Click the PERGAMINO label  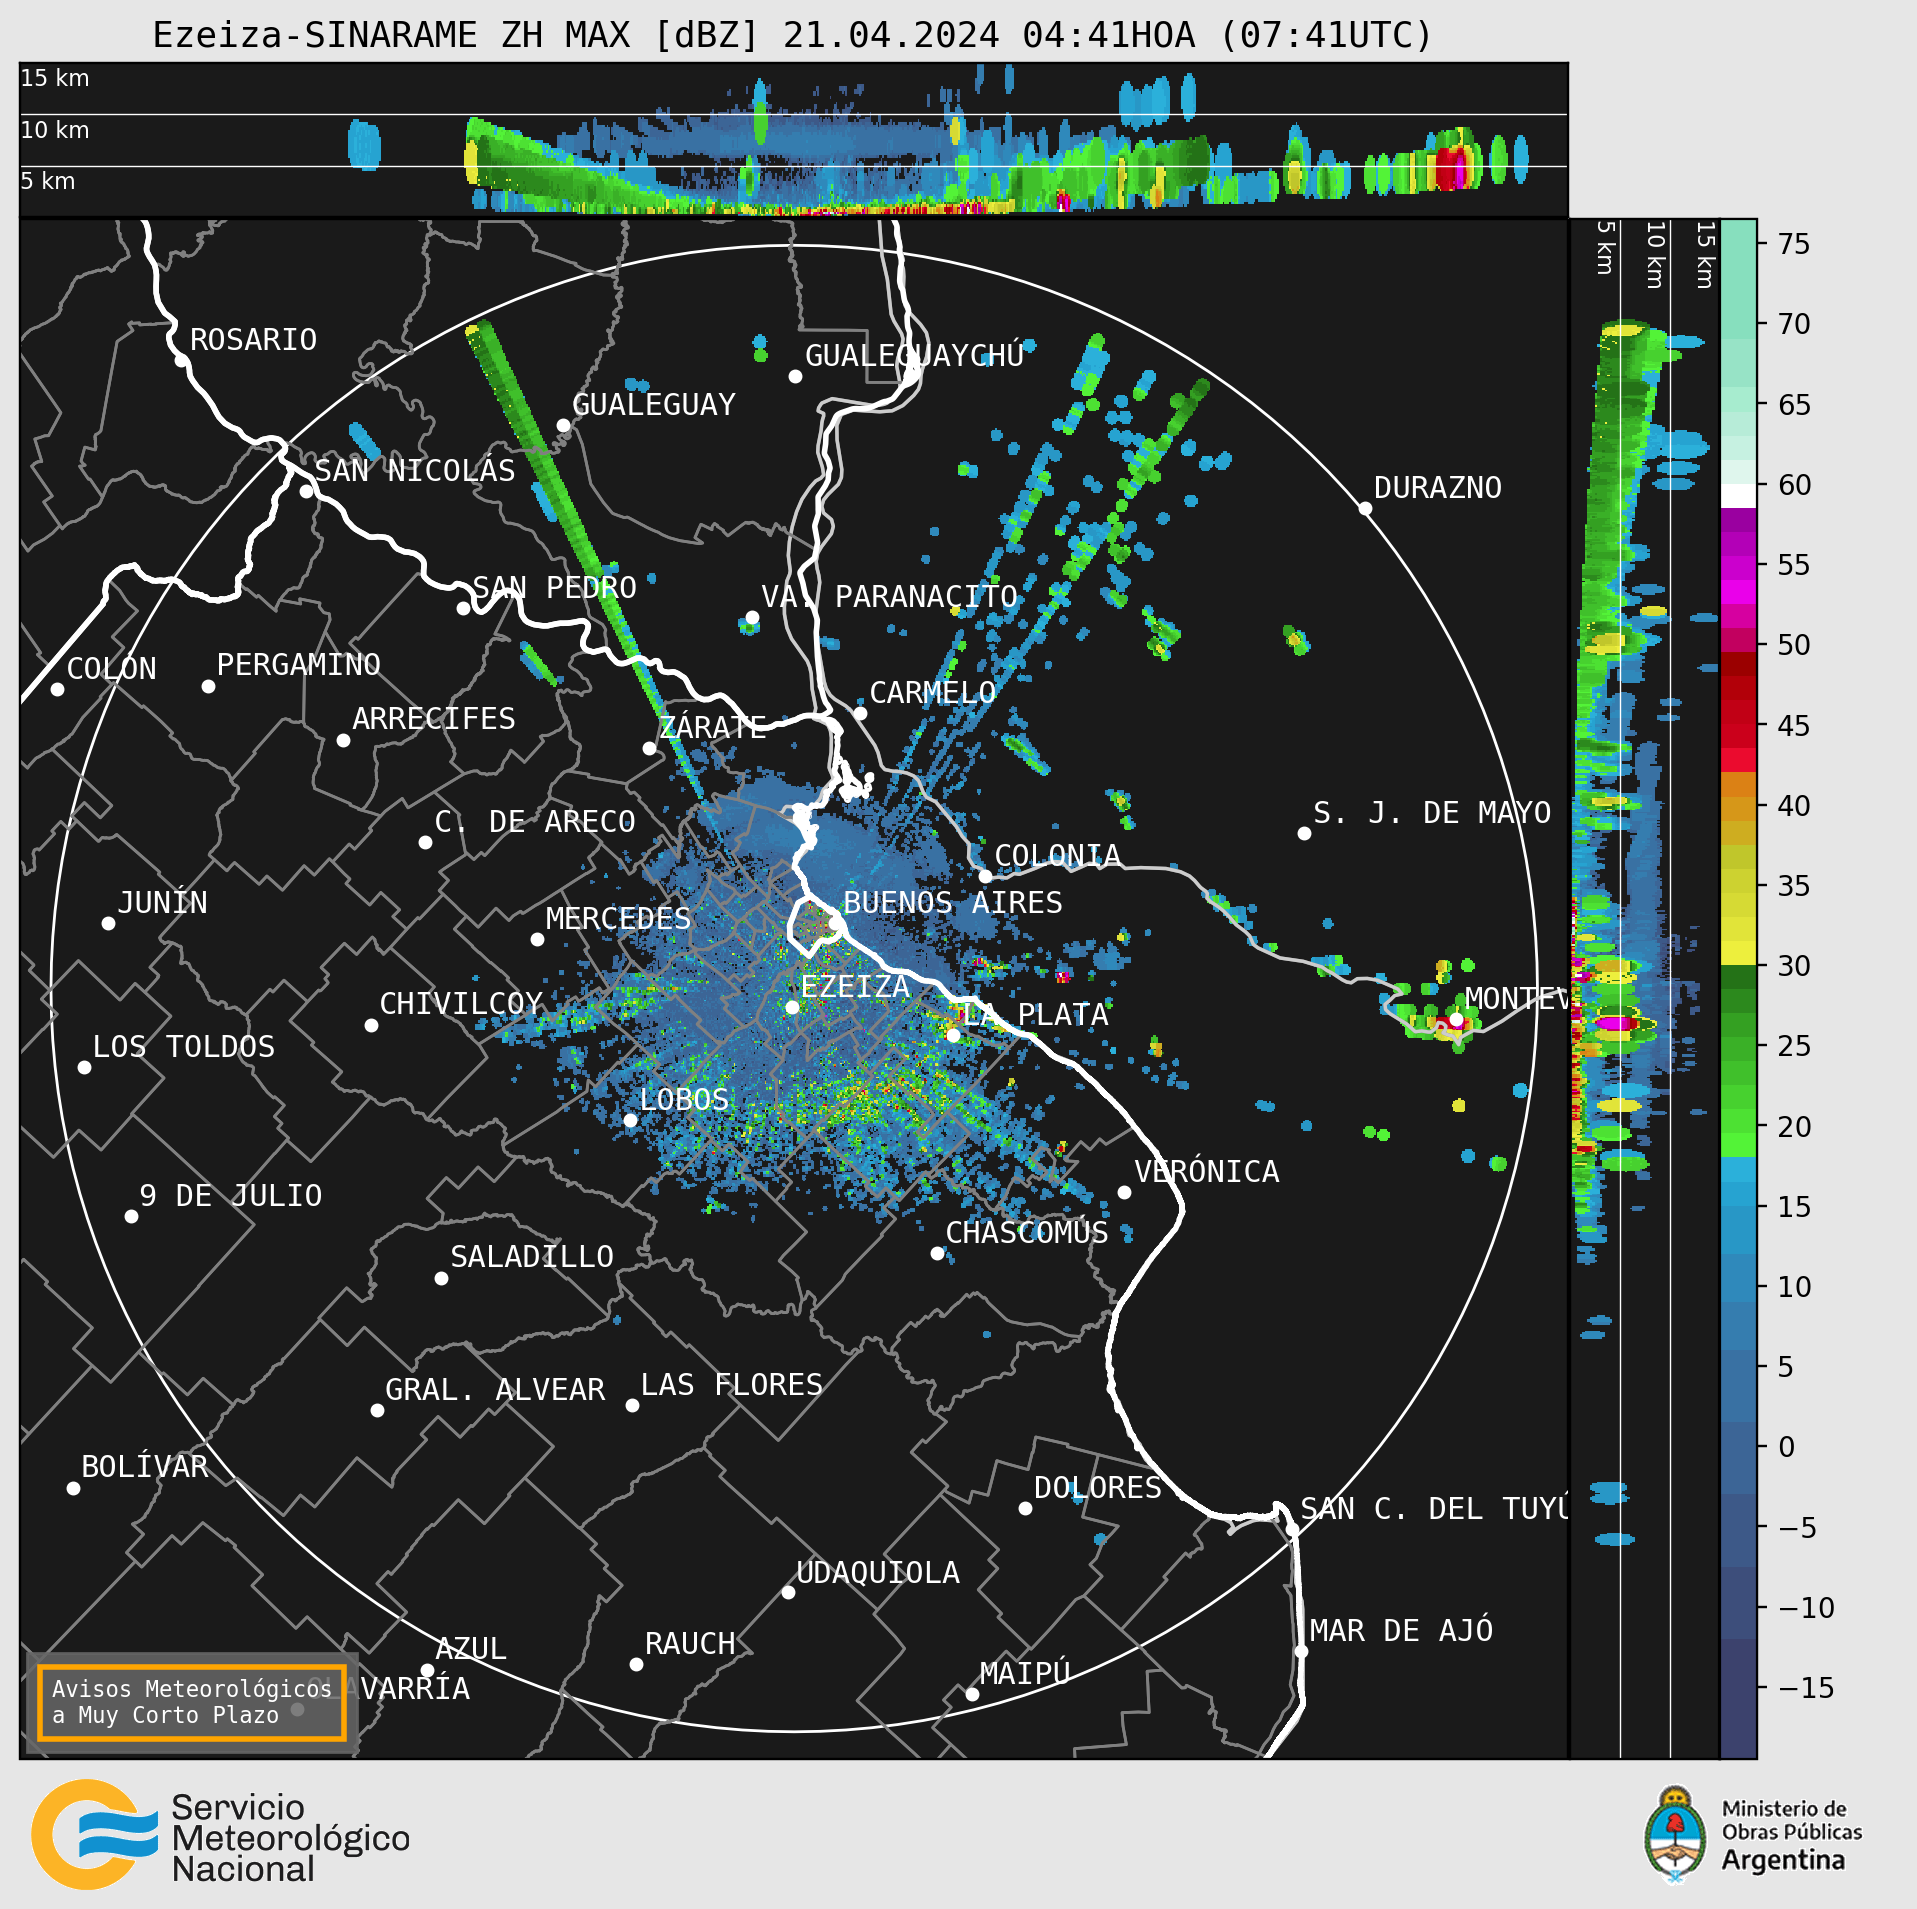click(298, 664)
